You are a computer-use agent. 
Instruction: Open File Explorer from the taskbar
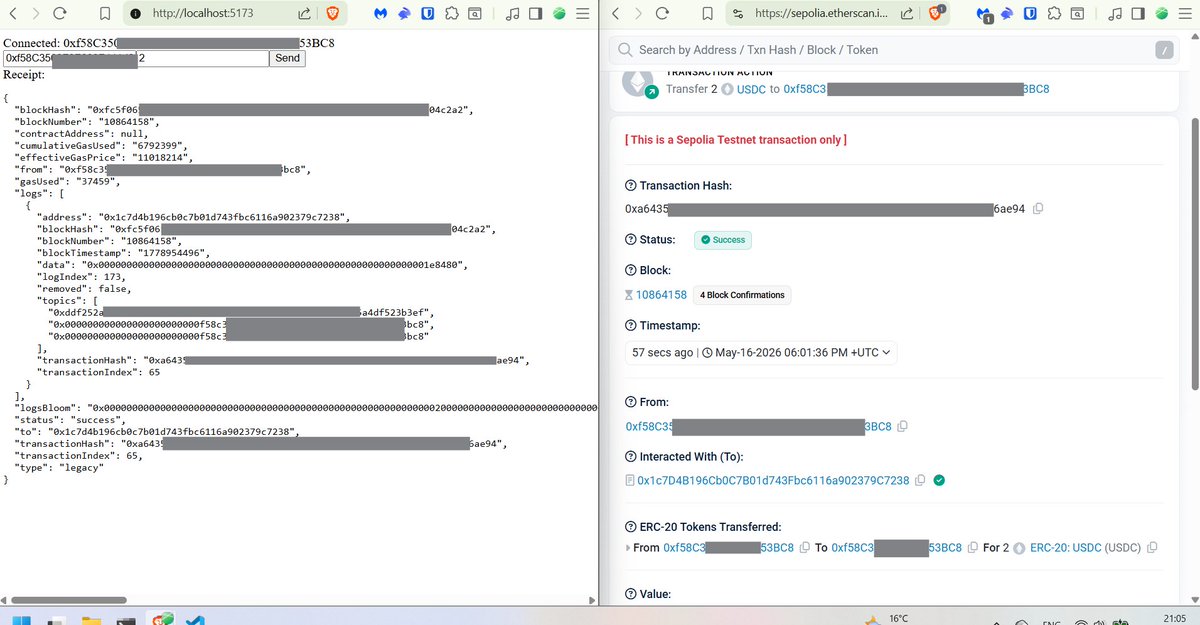[x=92, y=620]
